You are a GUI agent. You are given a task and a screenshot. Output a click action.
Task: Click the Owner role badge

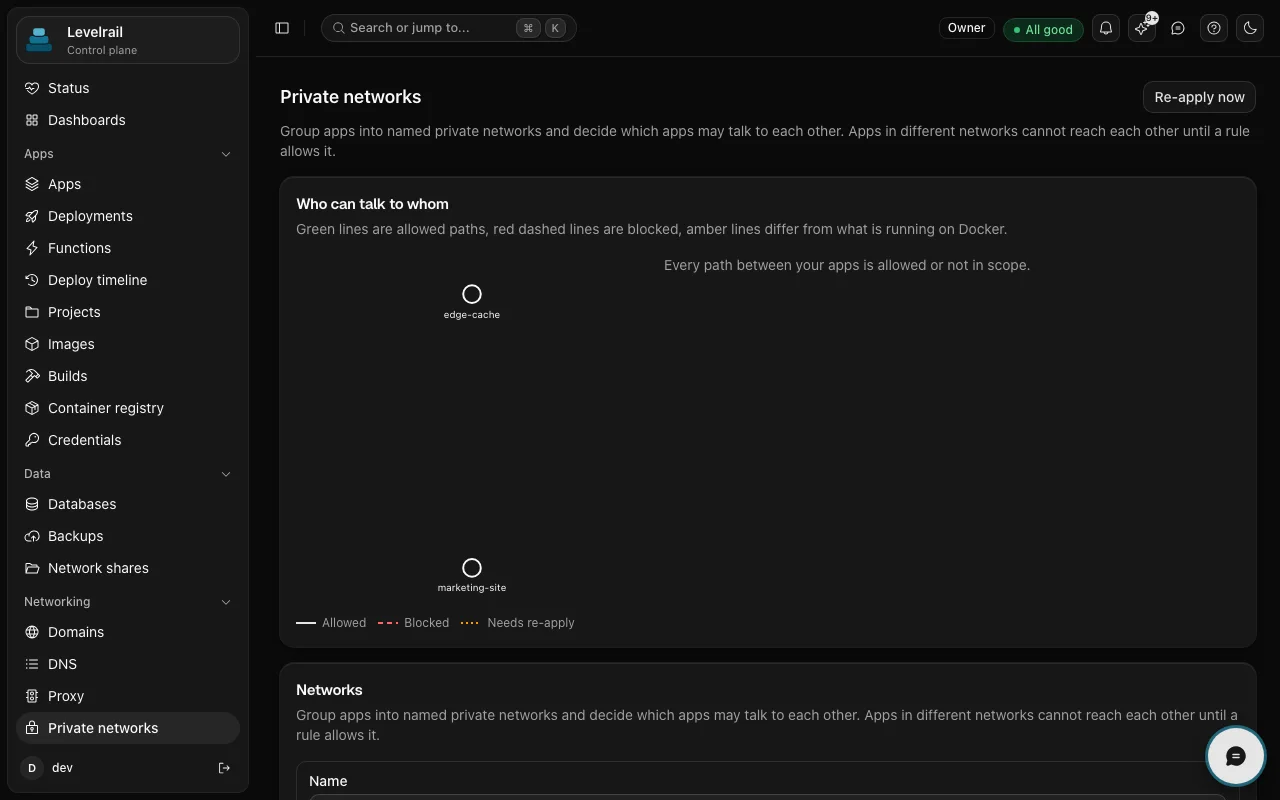point(966,28)
